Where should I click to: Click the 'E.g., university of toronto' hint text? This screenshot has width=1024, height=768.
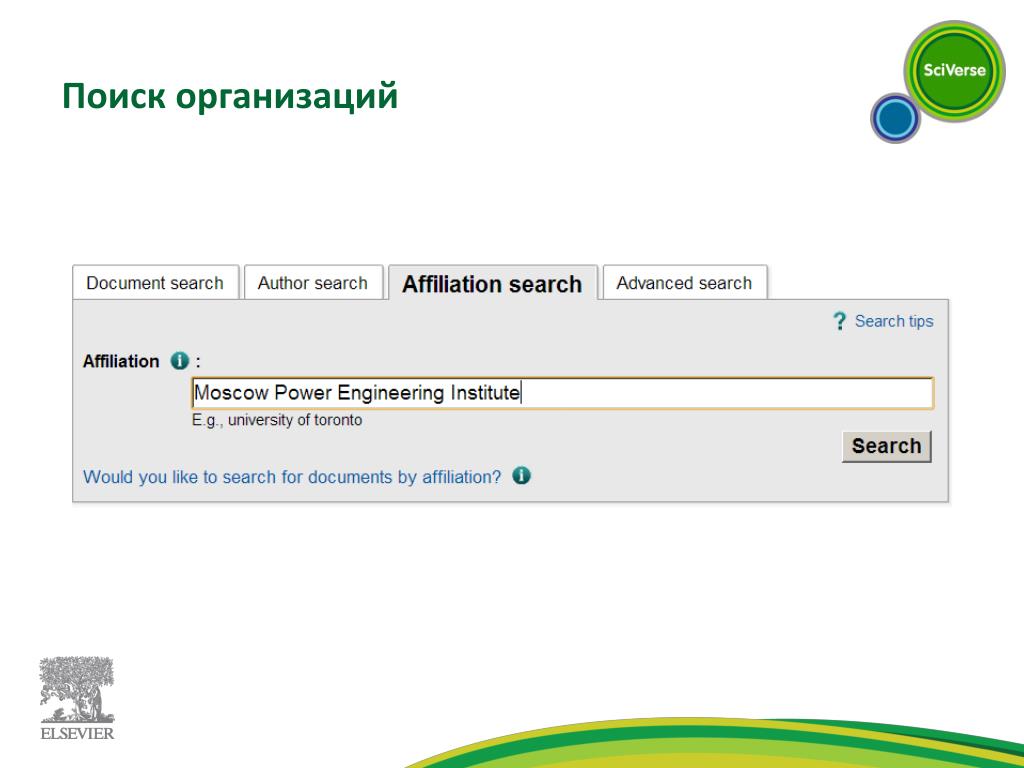277,420
